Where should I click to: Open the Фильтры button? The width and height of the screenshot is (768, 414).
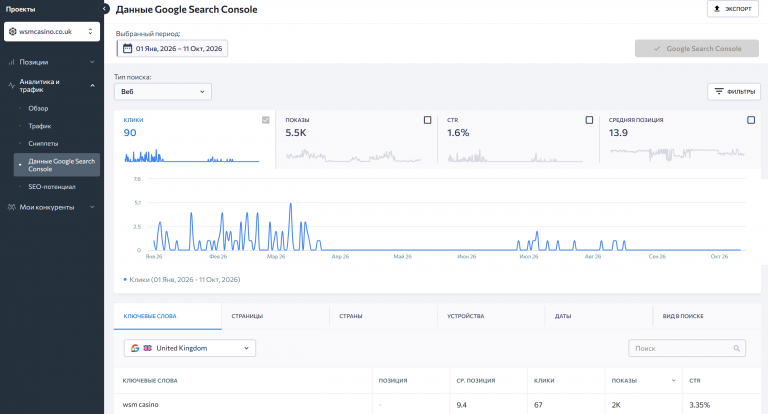point(734,92)
